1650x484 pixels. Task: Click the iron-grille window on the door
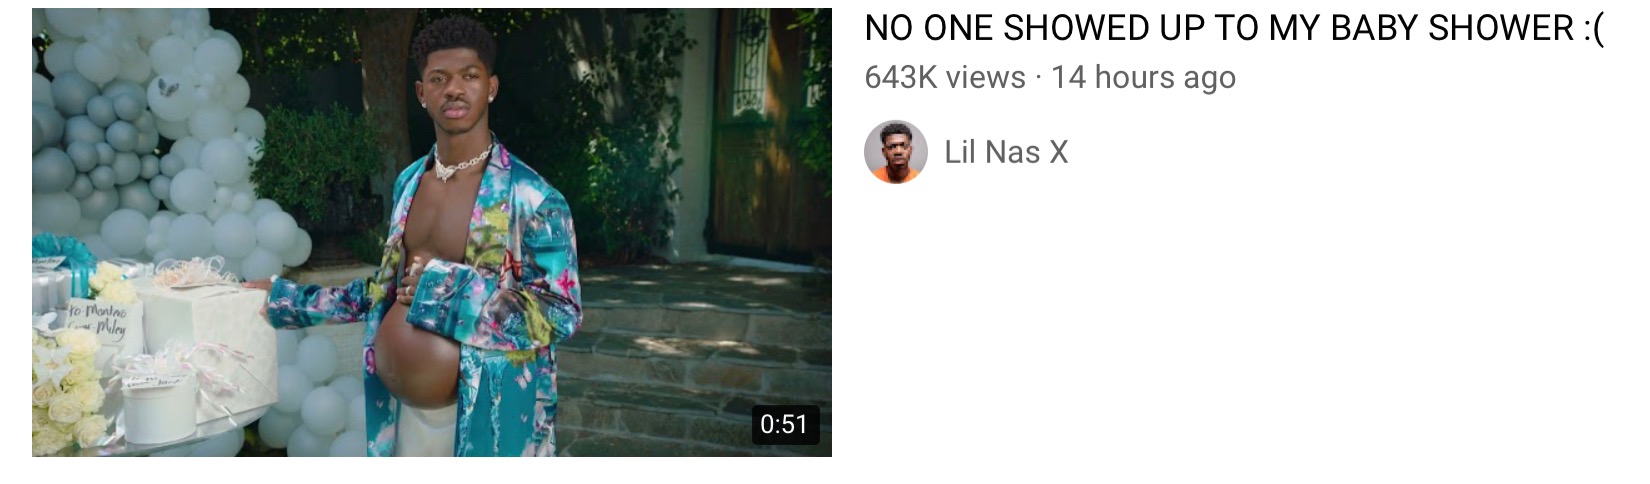(x=750, y=62)
